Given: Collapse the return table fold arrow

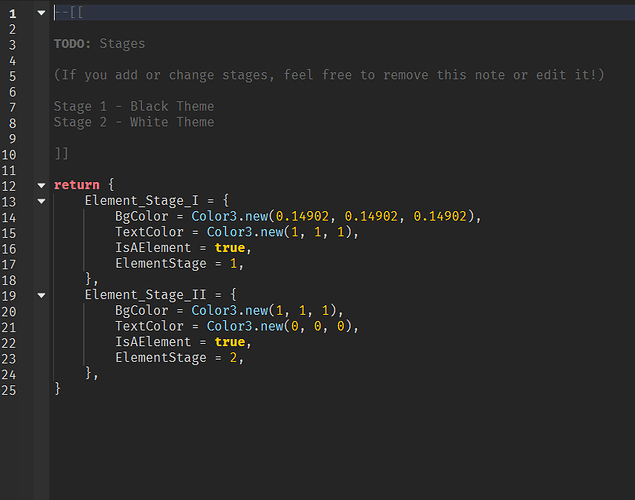Looking at the screenshot, I should [41, 185].
